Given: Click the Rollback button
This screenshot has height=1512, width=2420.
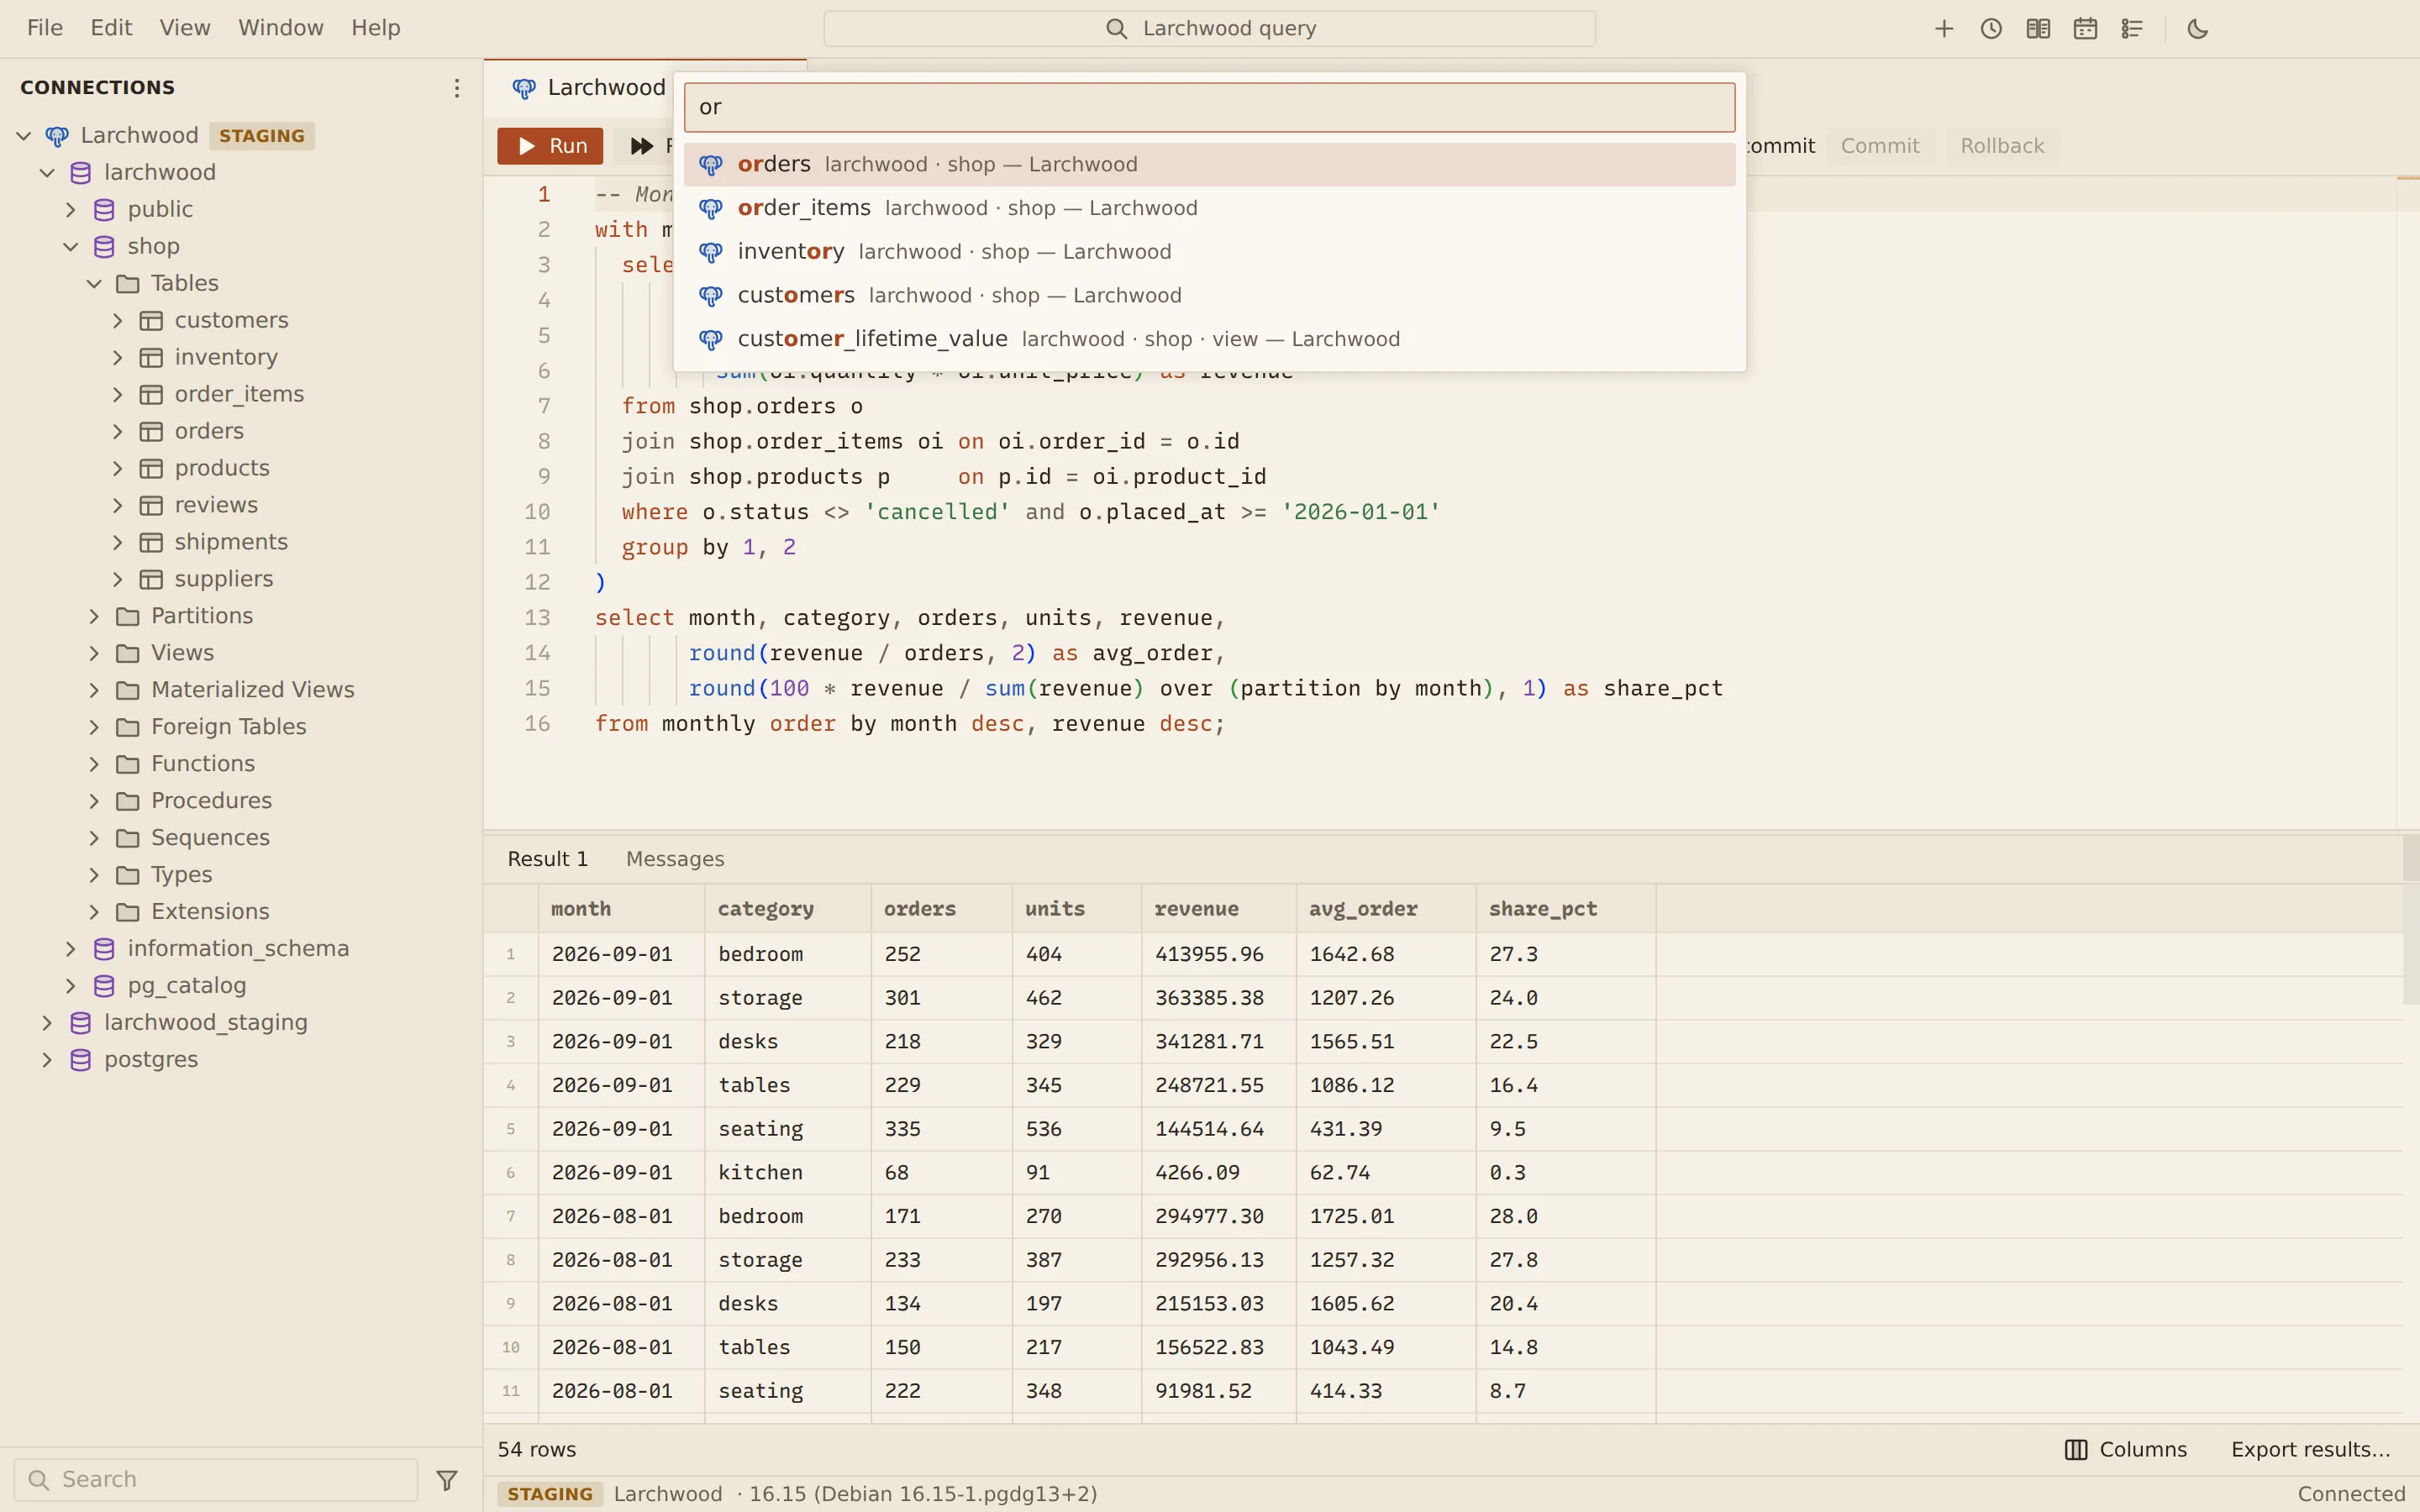Looking at the screenshot, I should tap(2002, 146).
